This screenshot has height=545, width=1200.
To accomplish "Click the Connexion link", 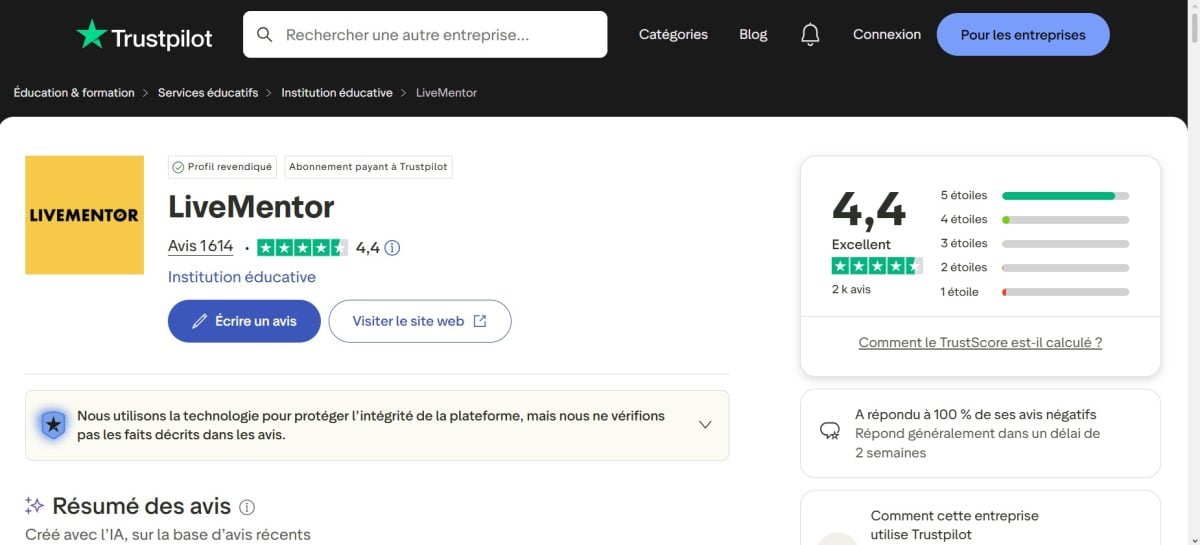I will tap(887, 35).
